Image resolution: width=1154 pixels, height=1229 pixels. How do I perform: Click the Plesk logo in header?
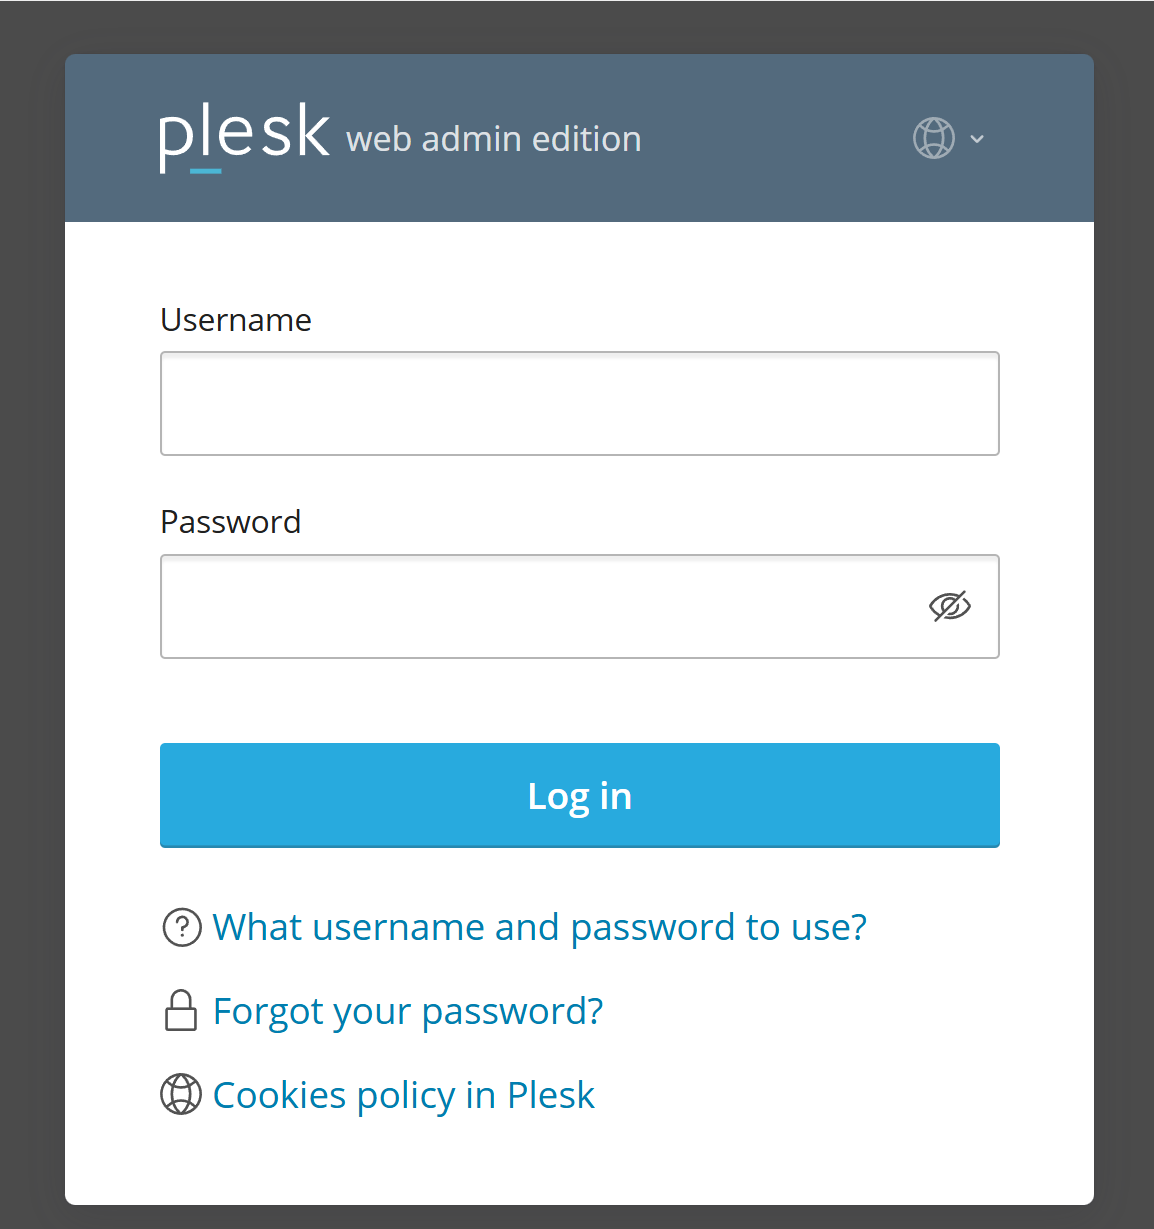[244, 137]
